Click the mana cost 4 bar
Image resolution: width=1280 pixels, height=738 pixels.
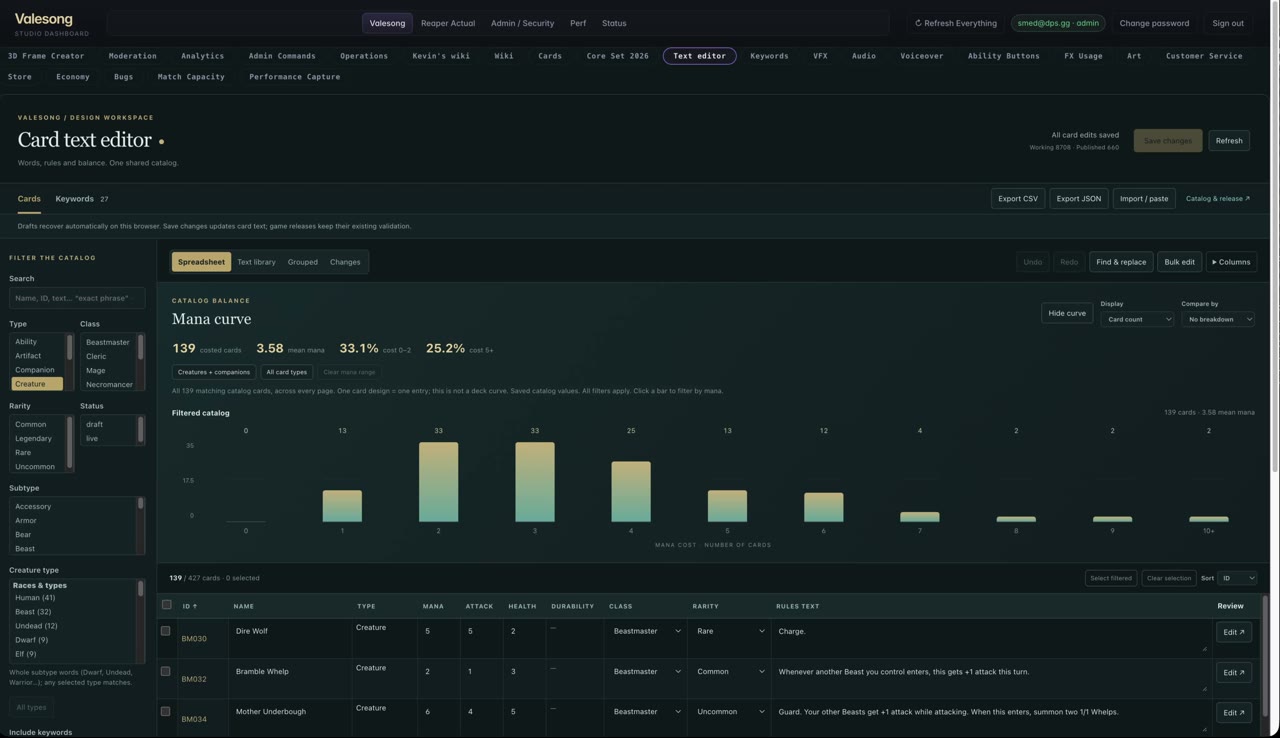(x=631, y=491)
